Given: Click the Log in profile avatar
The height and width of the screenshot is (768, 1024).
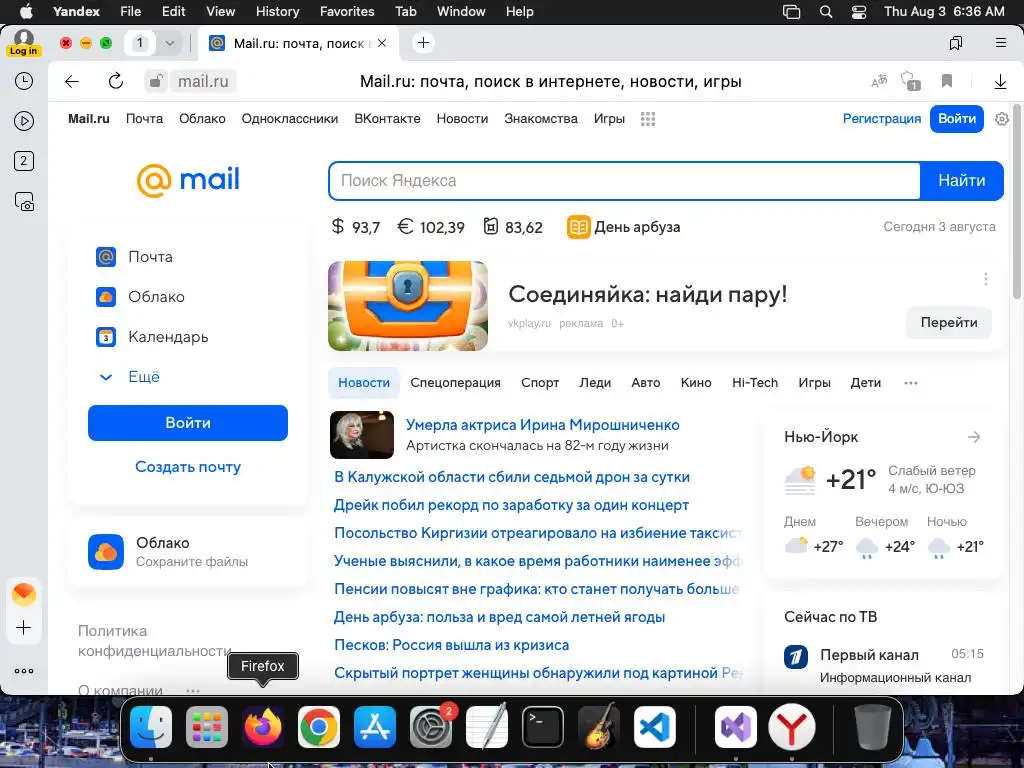Looking at the screenshot, I should coord(24,42).
